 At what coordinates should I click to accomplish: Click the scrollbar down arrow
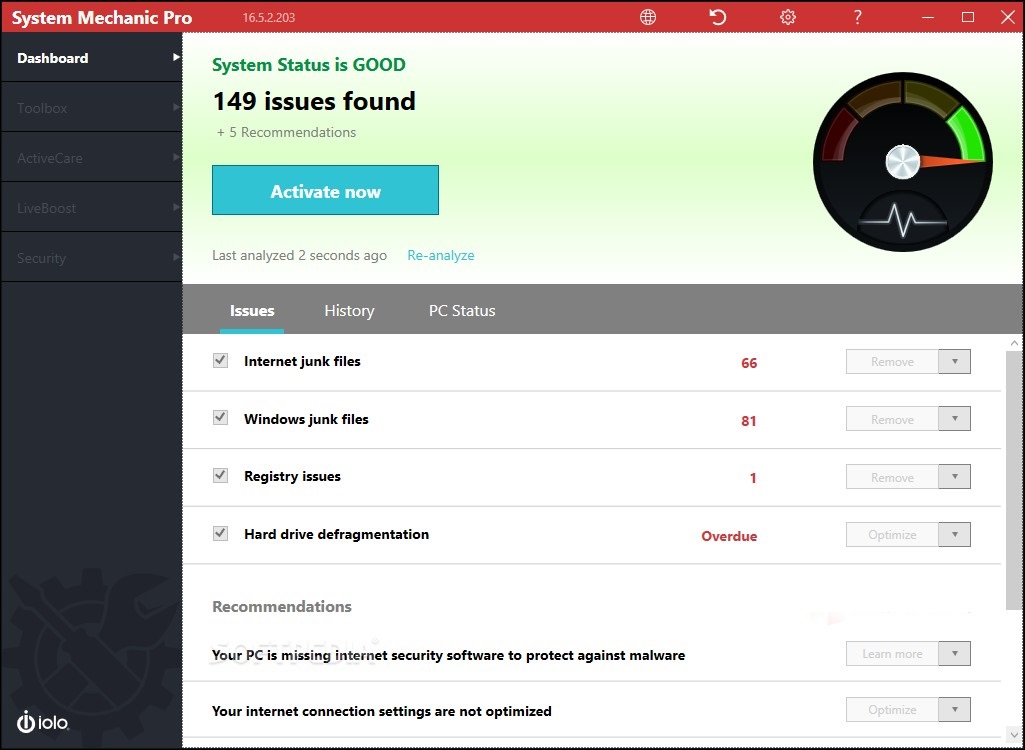click(1014, 735)
